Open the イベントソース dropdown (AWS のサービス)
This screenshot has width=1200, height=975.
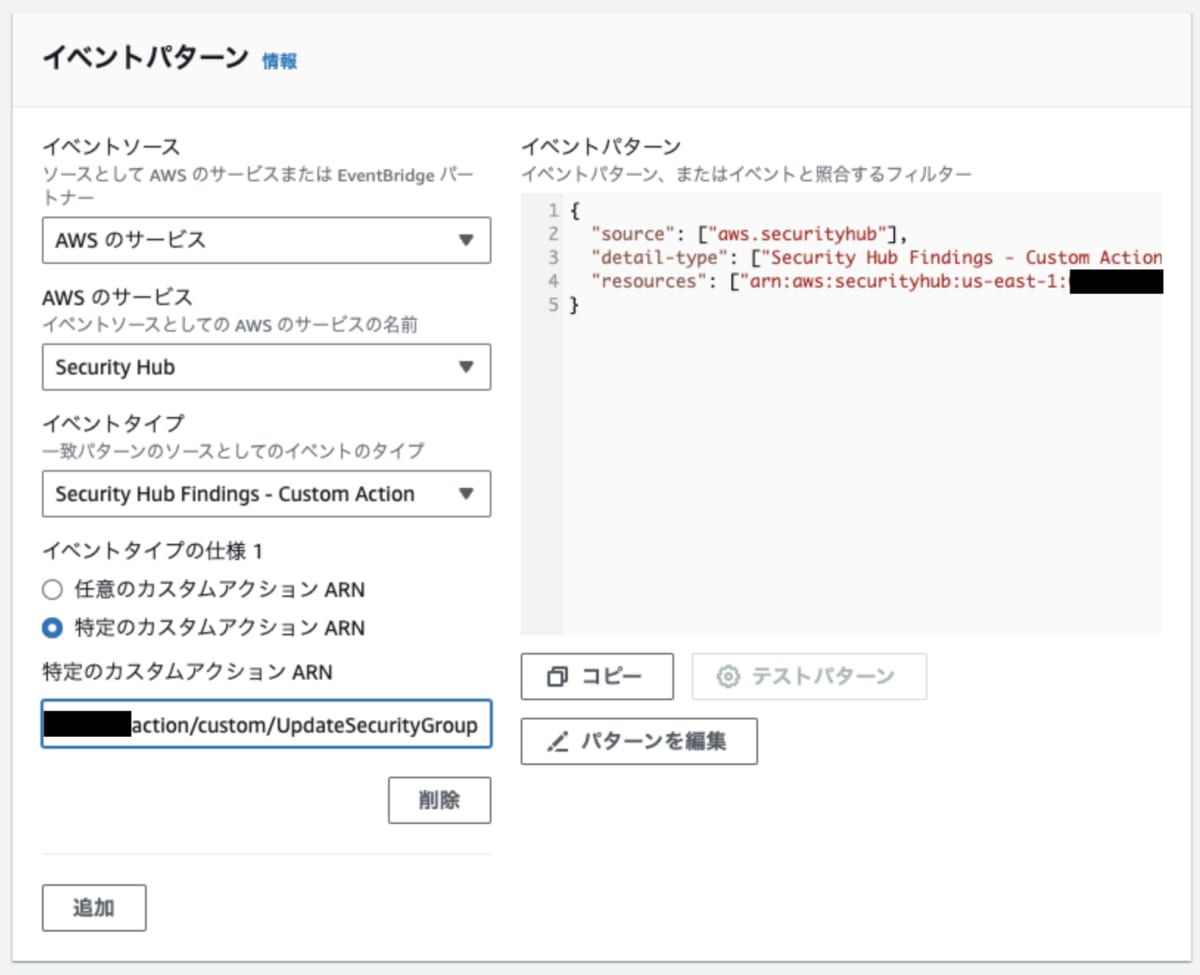tap(266, 240)
